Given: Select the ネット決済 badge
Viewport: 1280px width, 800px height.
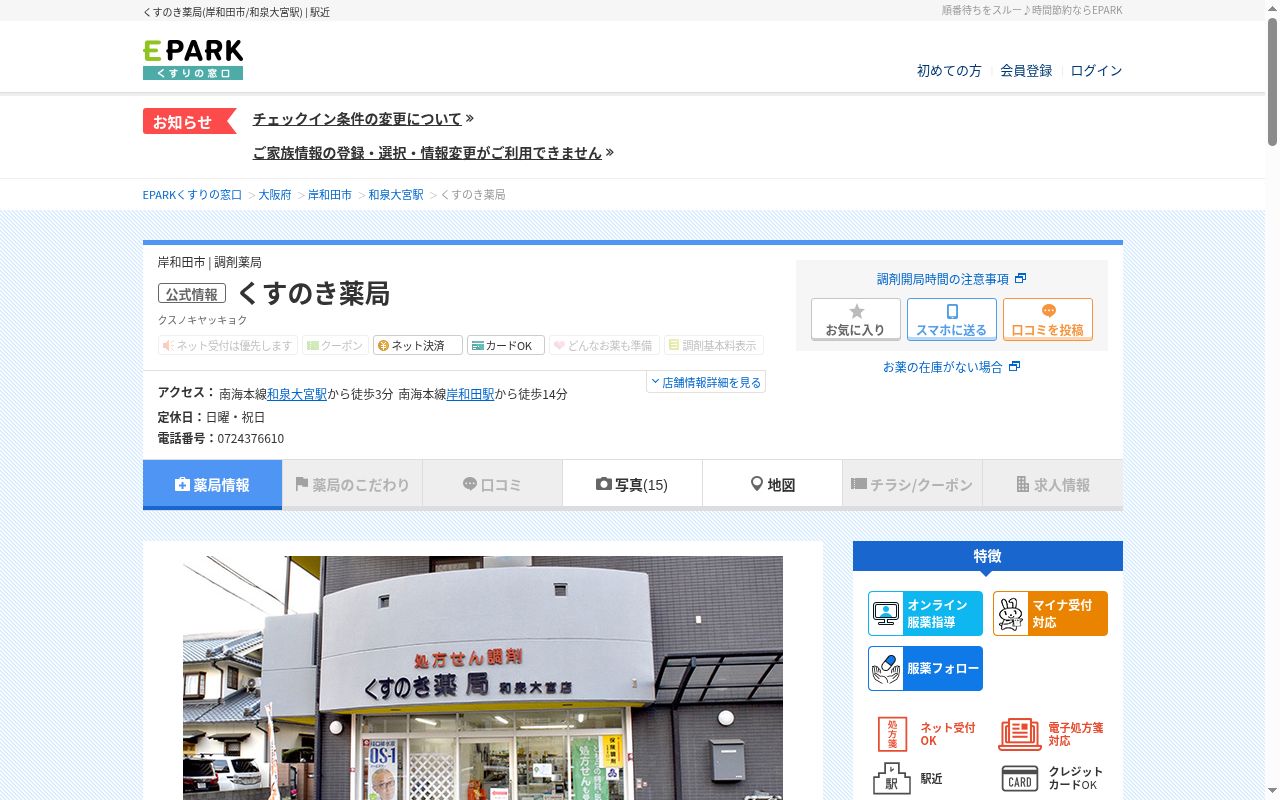Looking at the screenshot, I should [418, 345].
